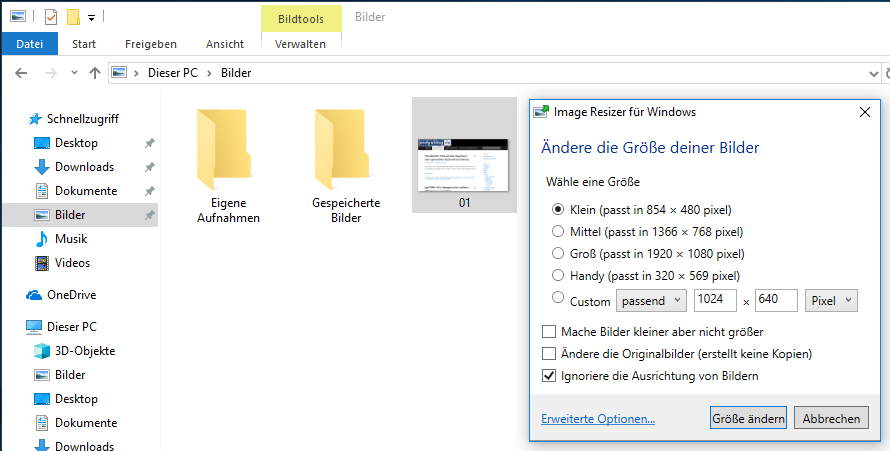Select the 3D-Objekte icon in sidebar
This screenshot has height=451, width=890.
(41, 351)
